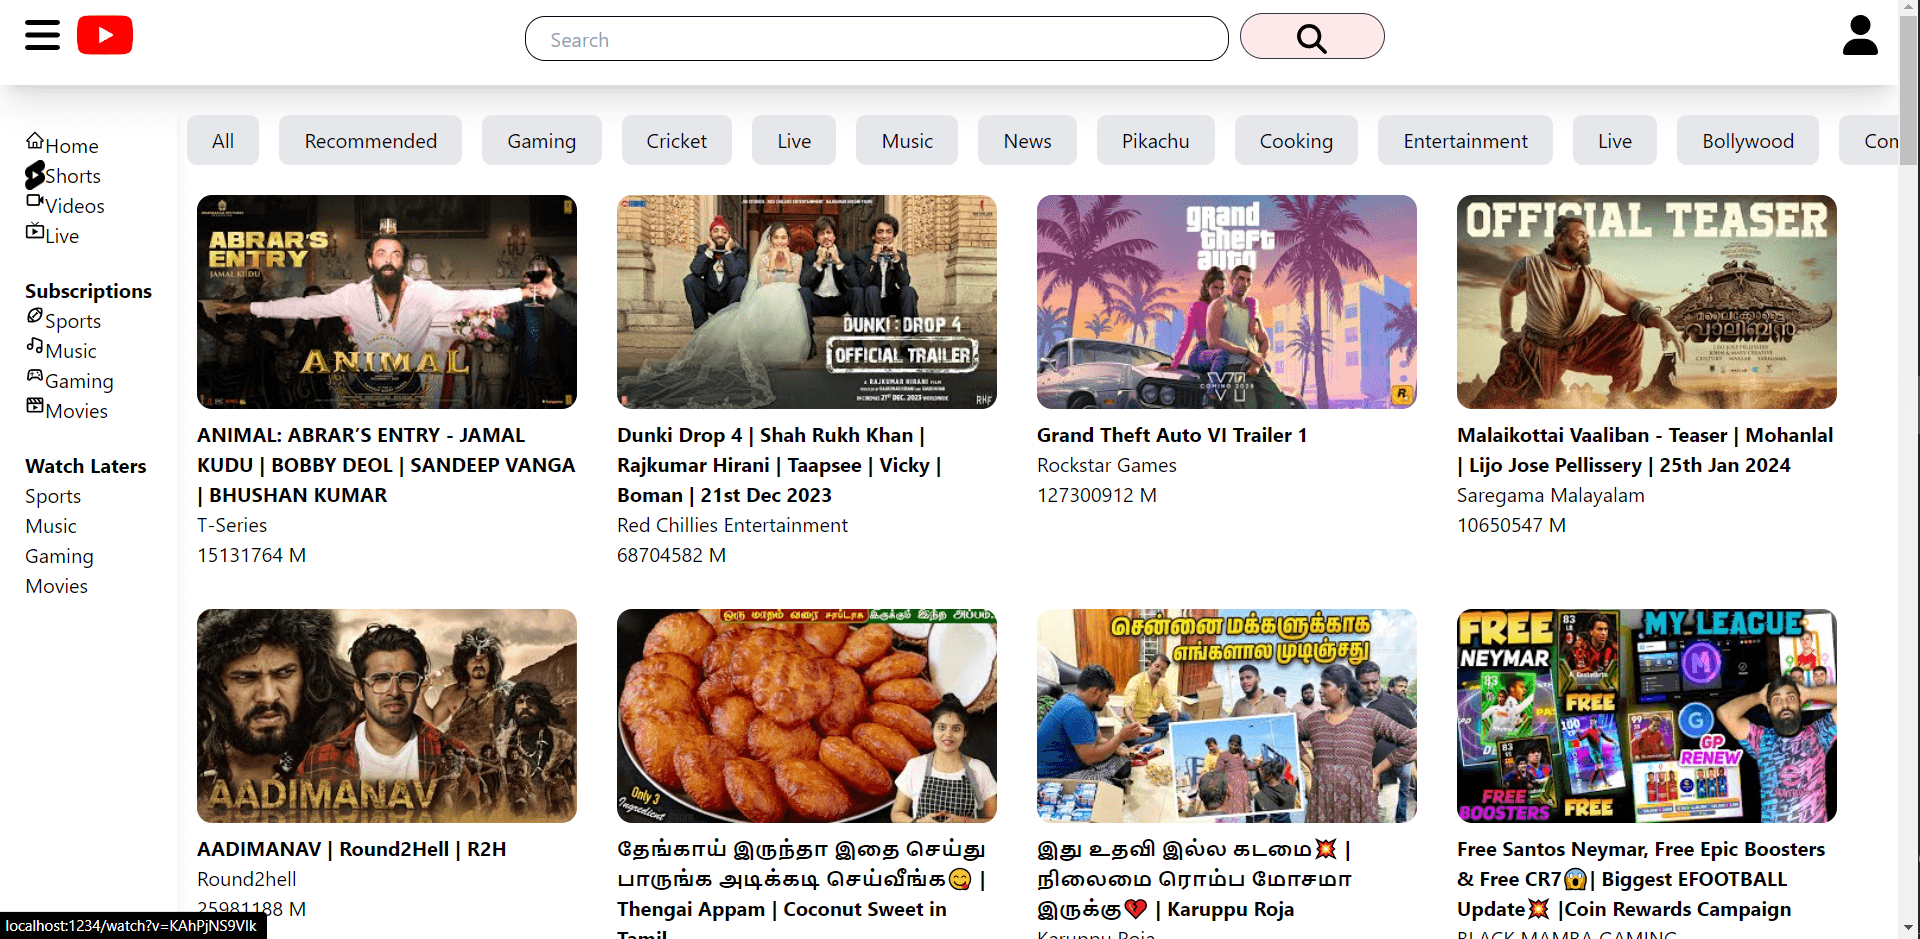Open Gaming under Watch Laters
Image resolution: width=1920 pixels, height=939 pixels.
click(x=59, y=556)
